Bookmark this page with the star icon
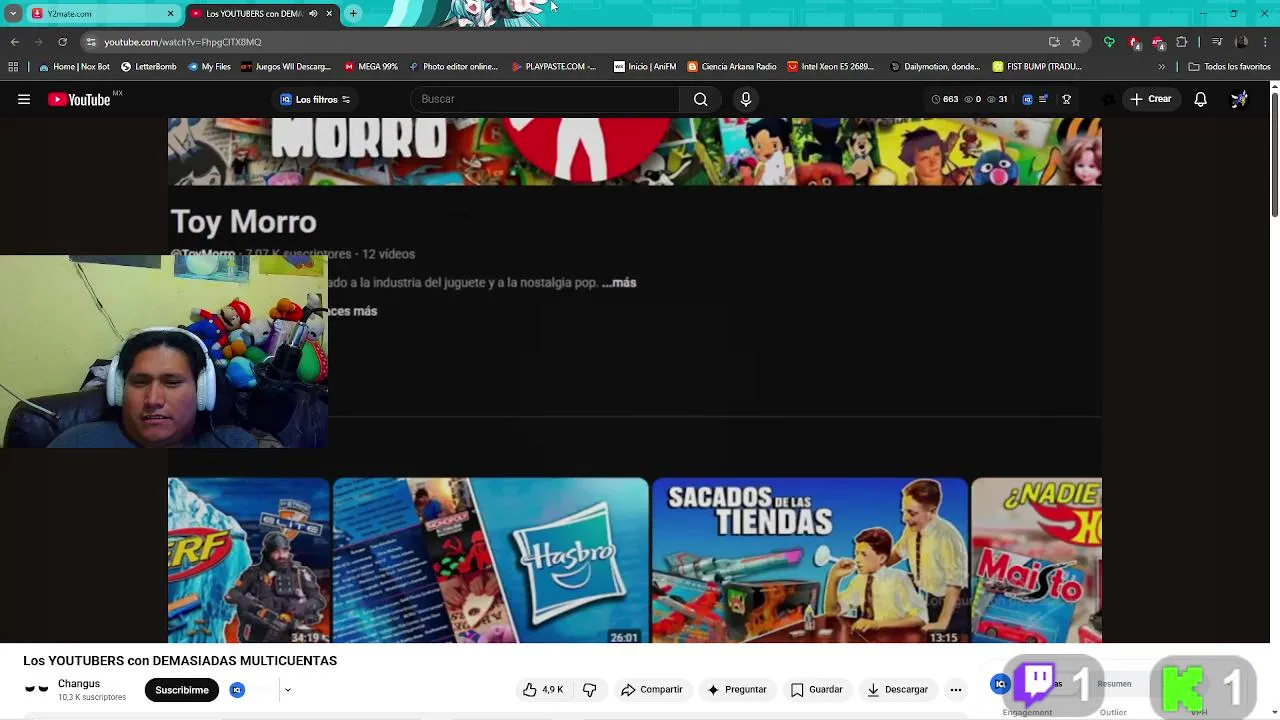Screen dimensions: 1280x720 (x=1076, y=42)
